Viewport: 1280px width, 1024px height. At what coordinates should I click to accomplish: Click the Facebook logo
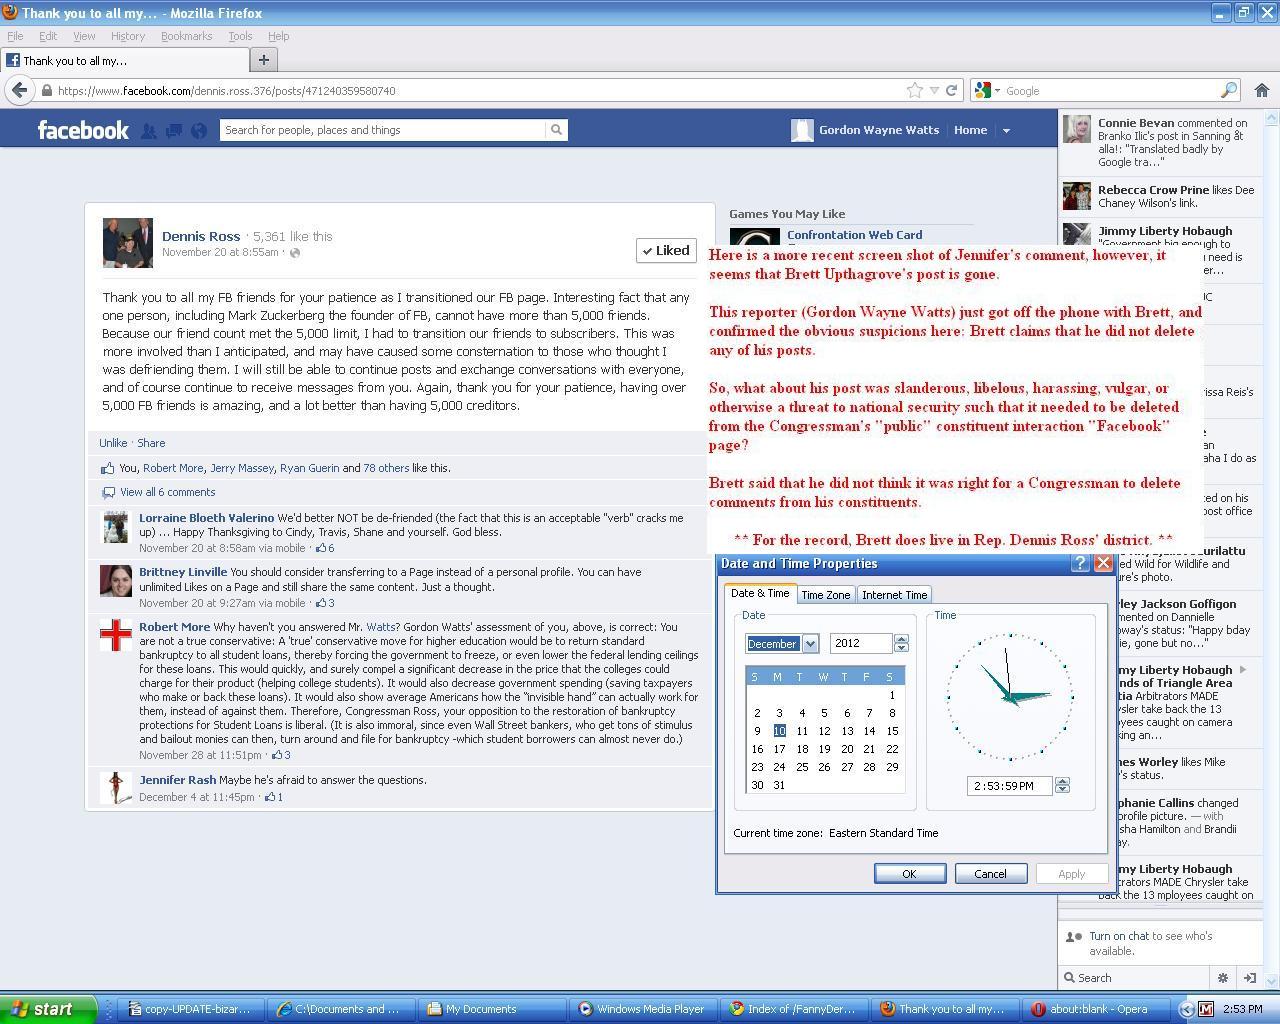click(83, 130)
